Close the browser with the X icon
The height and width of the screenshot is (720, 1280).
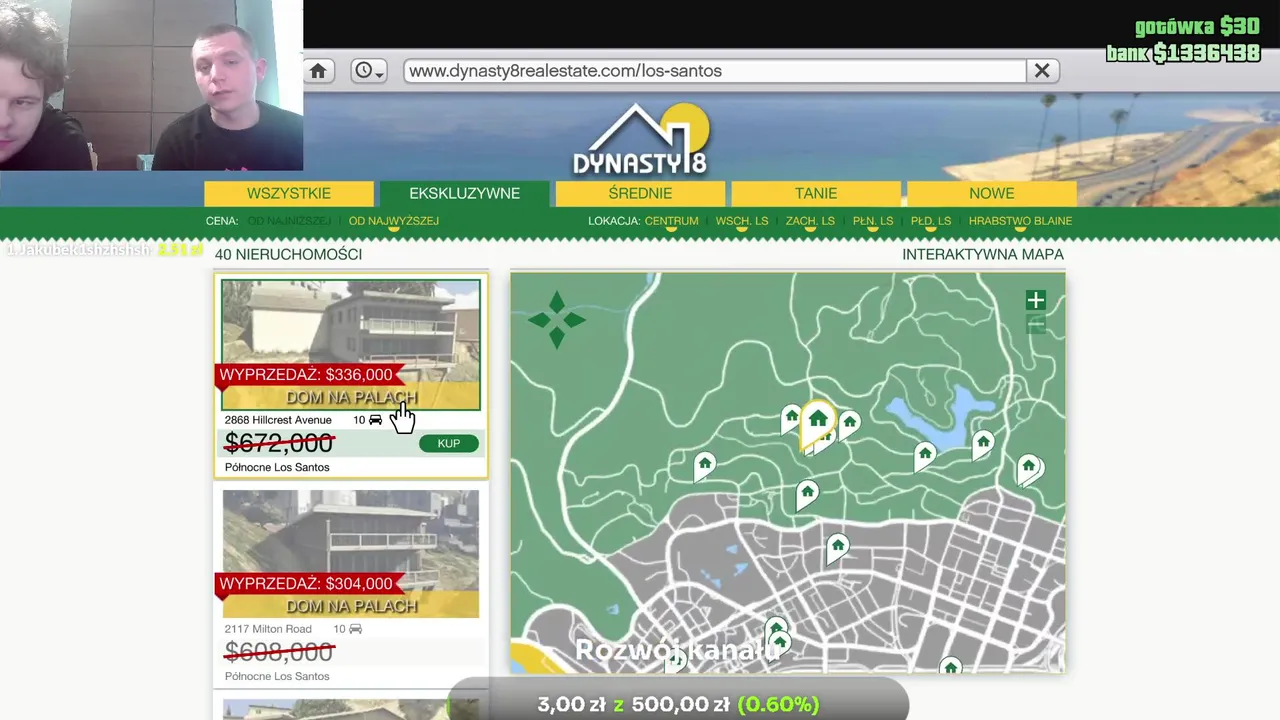pos(1042,71)
